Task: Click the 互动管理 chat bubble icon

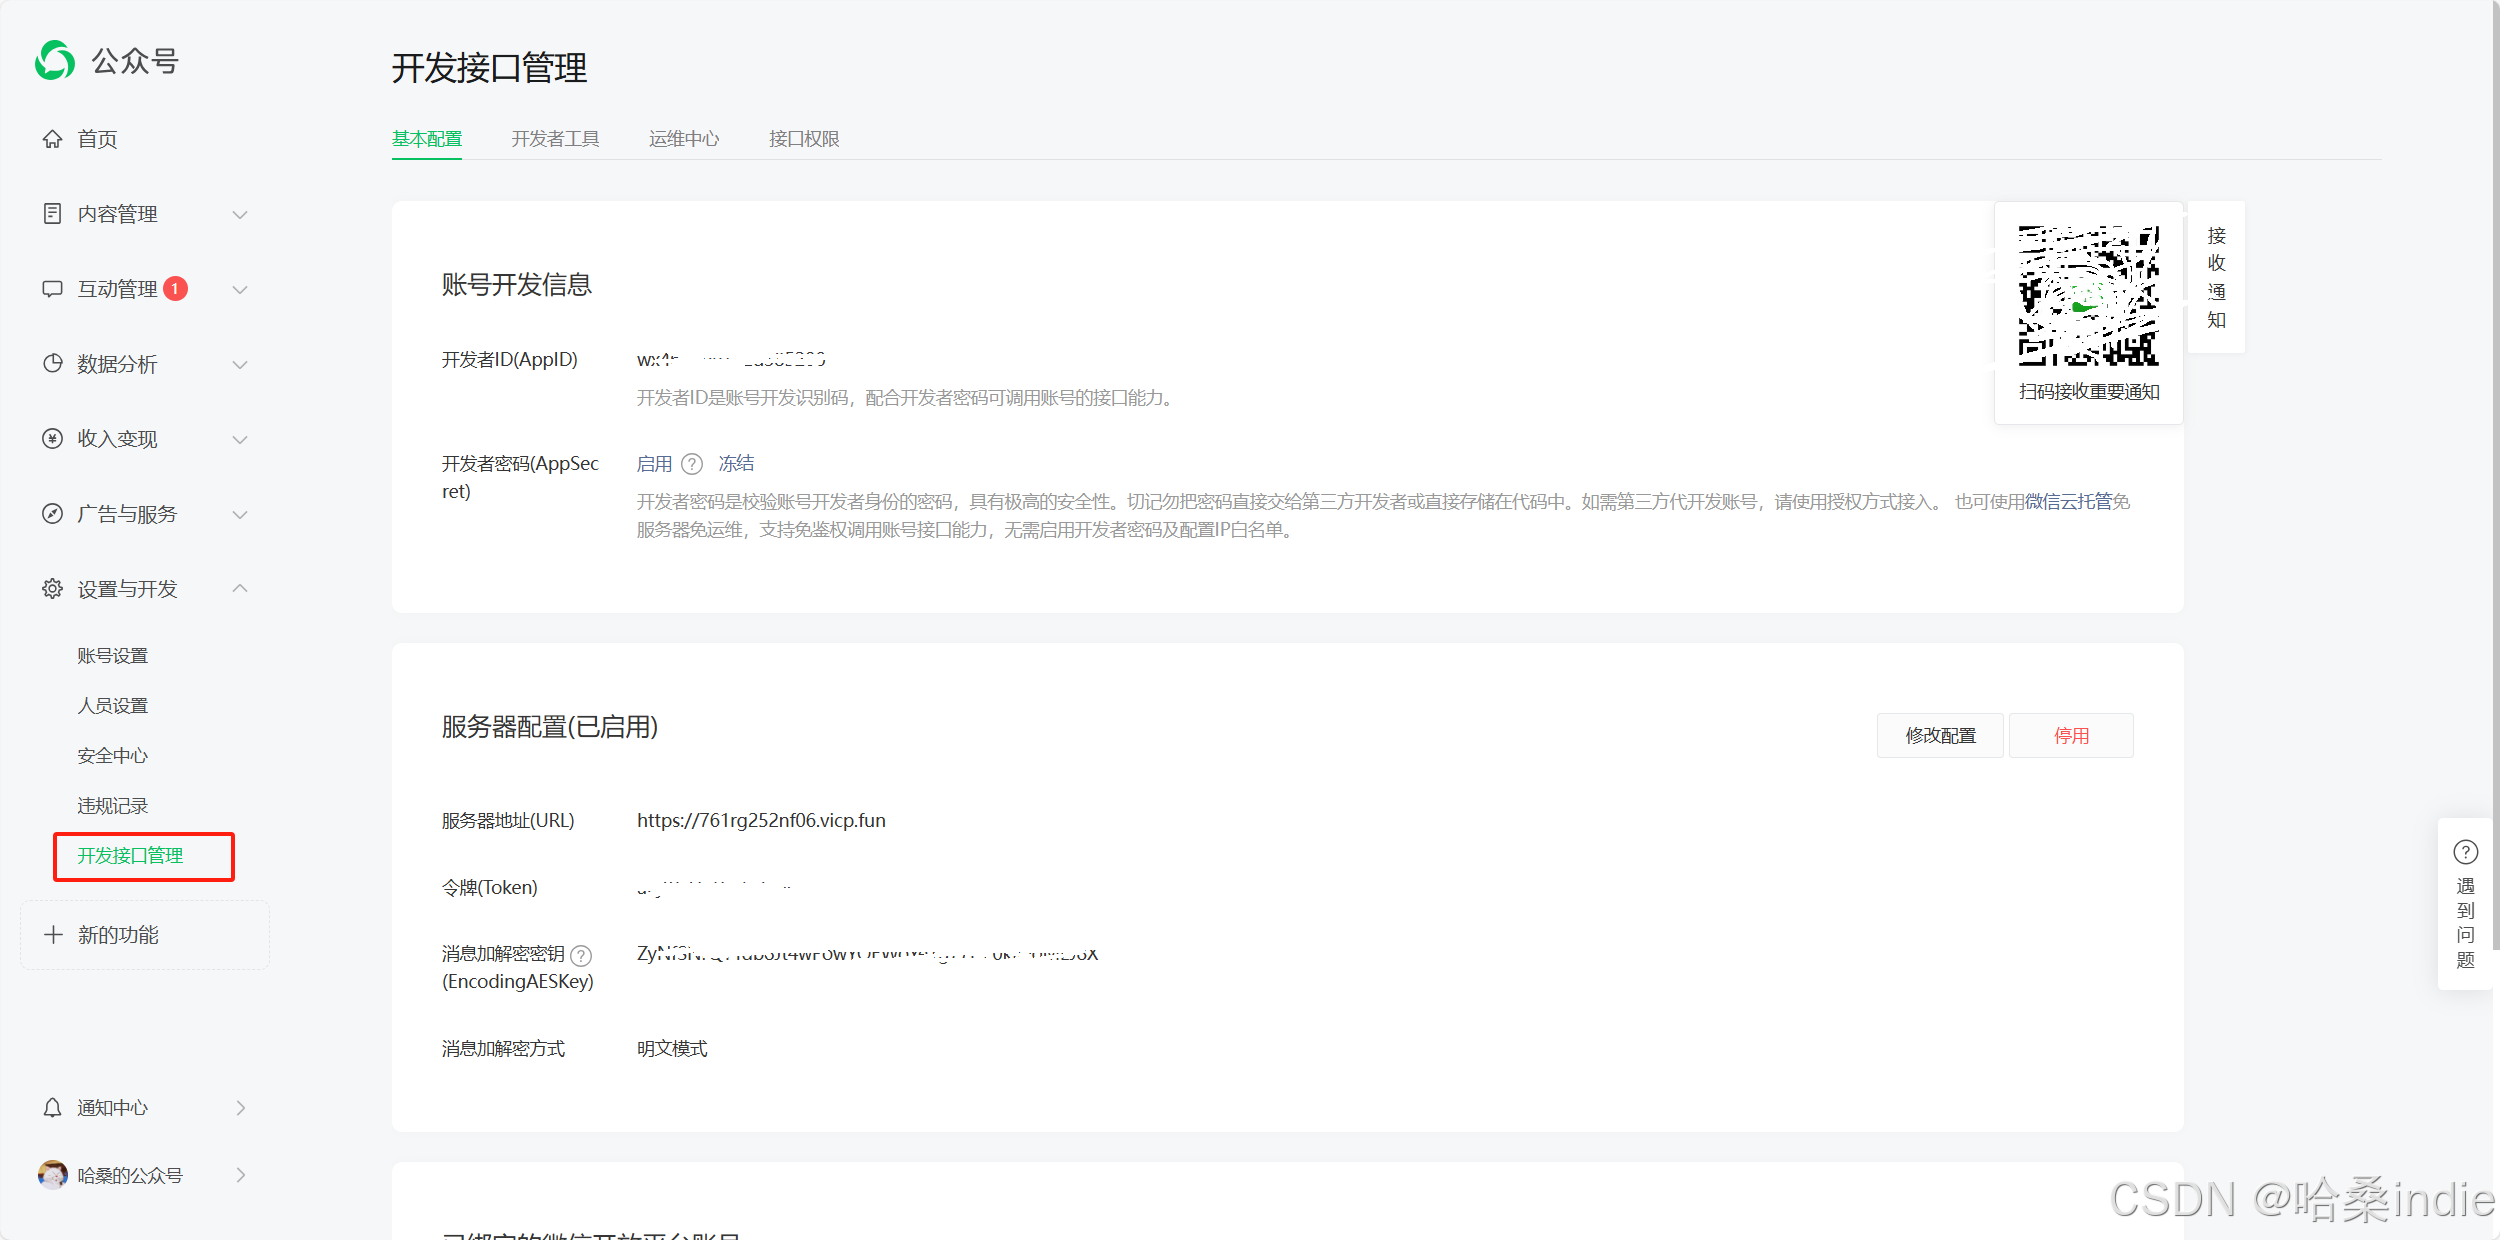Action: click(52, 289)
